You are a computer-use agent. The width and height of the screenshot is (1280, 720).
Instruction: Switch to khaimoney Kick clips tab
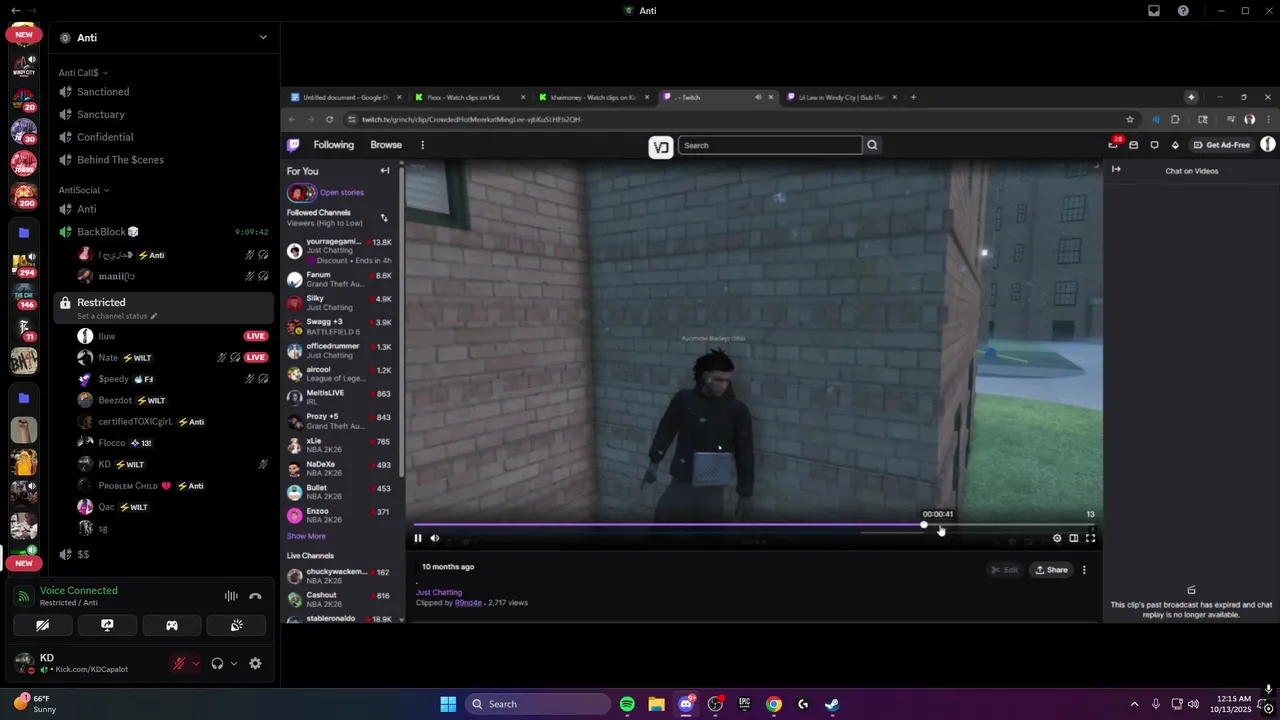[592, 97]
